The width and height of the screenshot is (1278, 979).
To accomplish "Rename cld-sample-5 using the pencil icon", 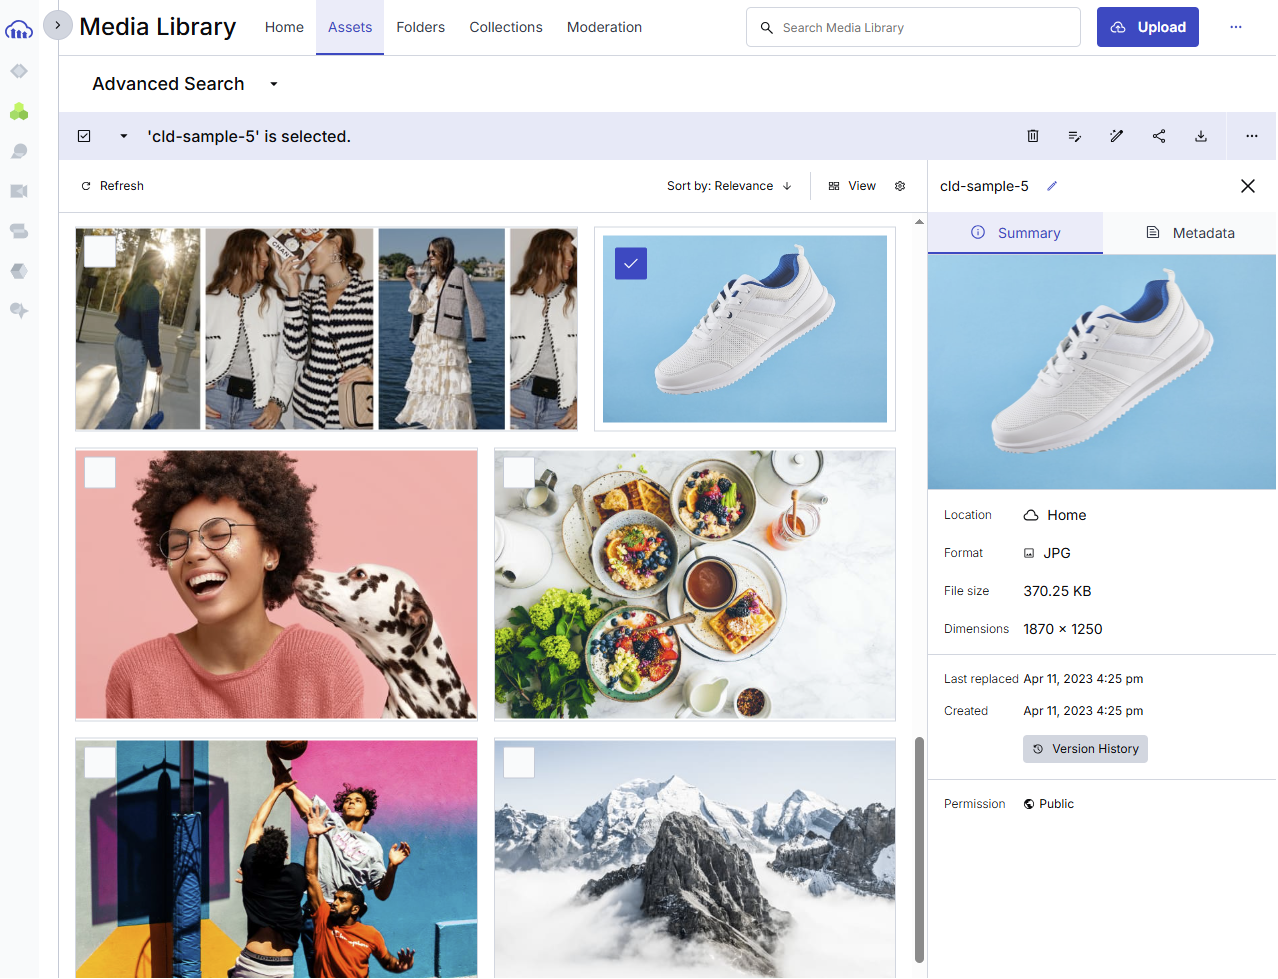I will [1051, 186].
